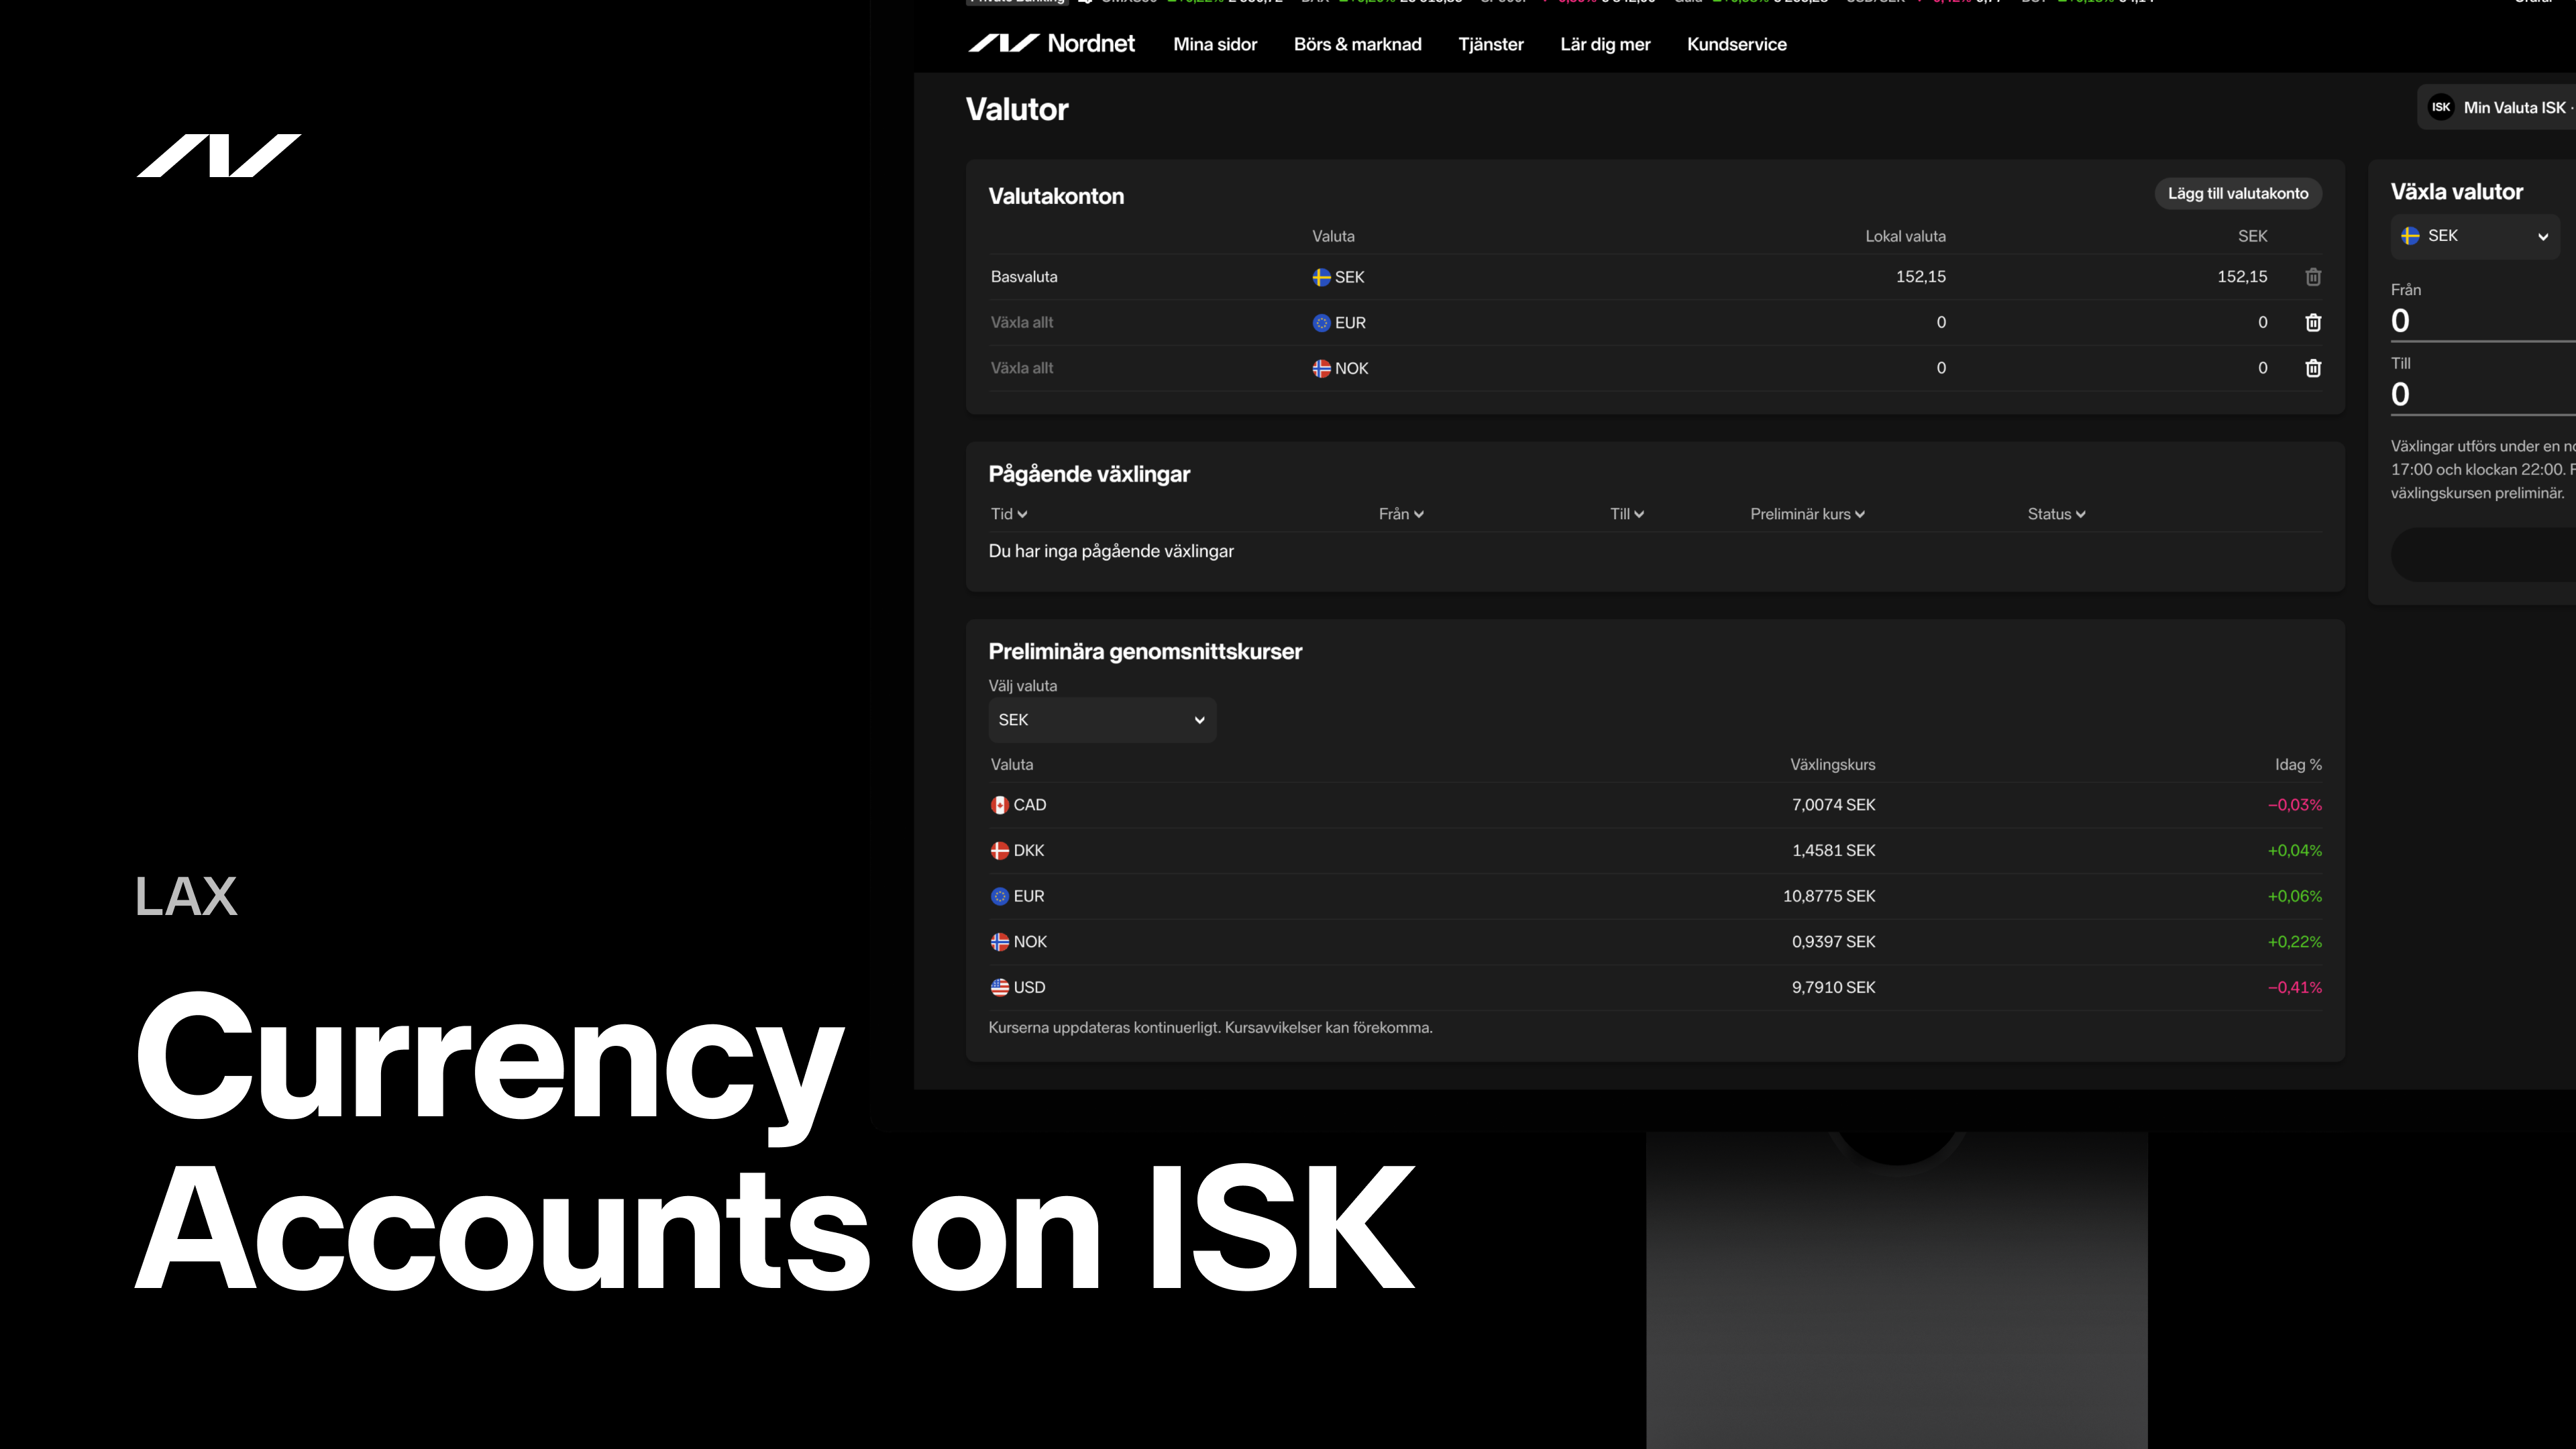Click the DKK rate 1,4581 SEK
This screenshot has width=2576, height=1449.
tap(1833, 851)
